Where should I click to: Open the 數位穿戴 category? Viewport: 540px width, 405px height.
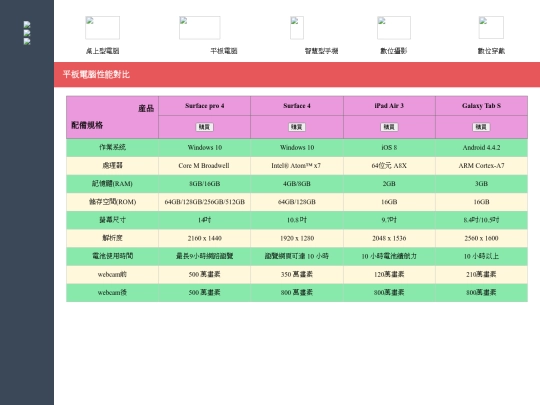(491, 51)
